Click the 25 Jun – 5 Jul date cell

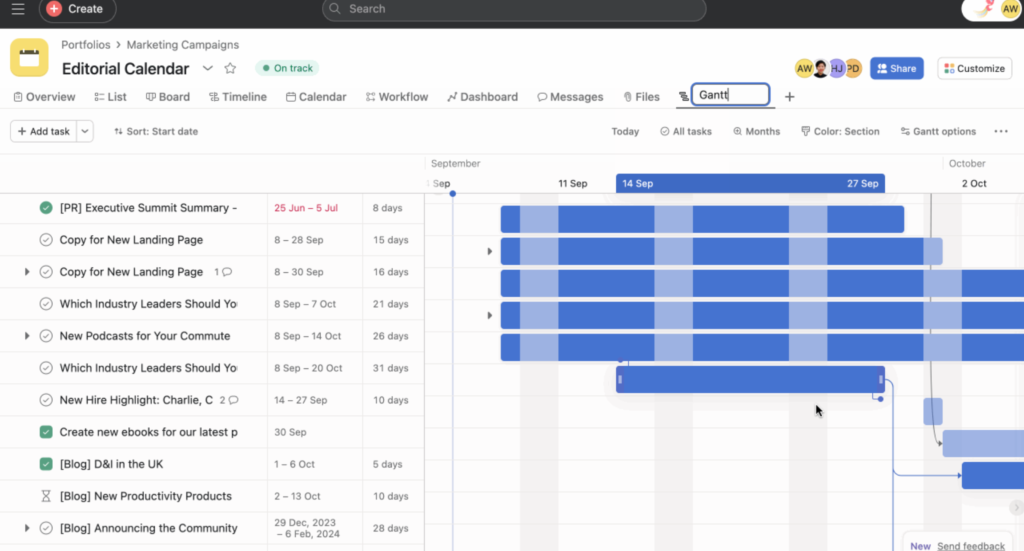click(315, 208)
